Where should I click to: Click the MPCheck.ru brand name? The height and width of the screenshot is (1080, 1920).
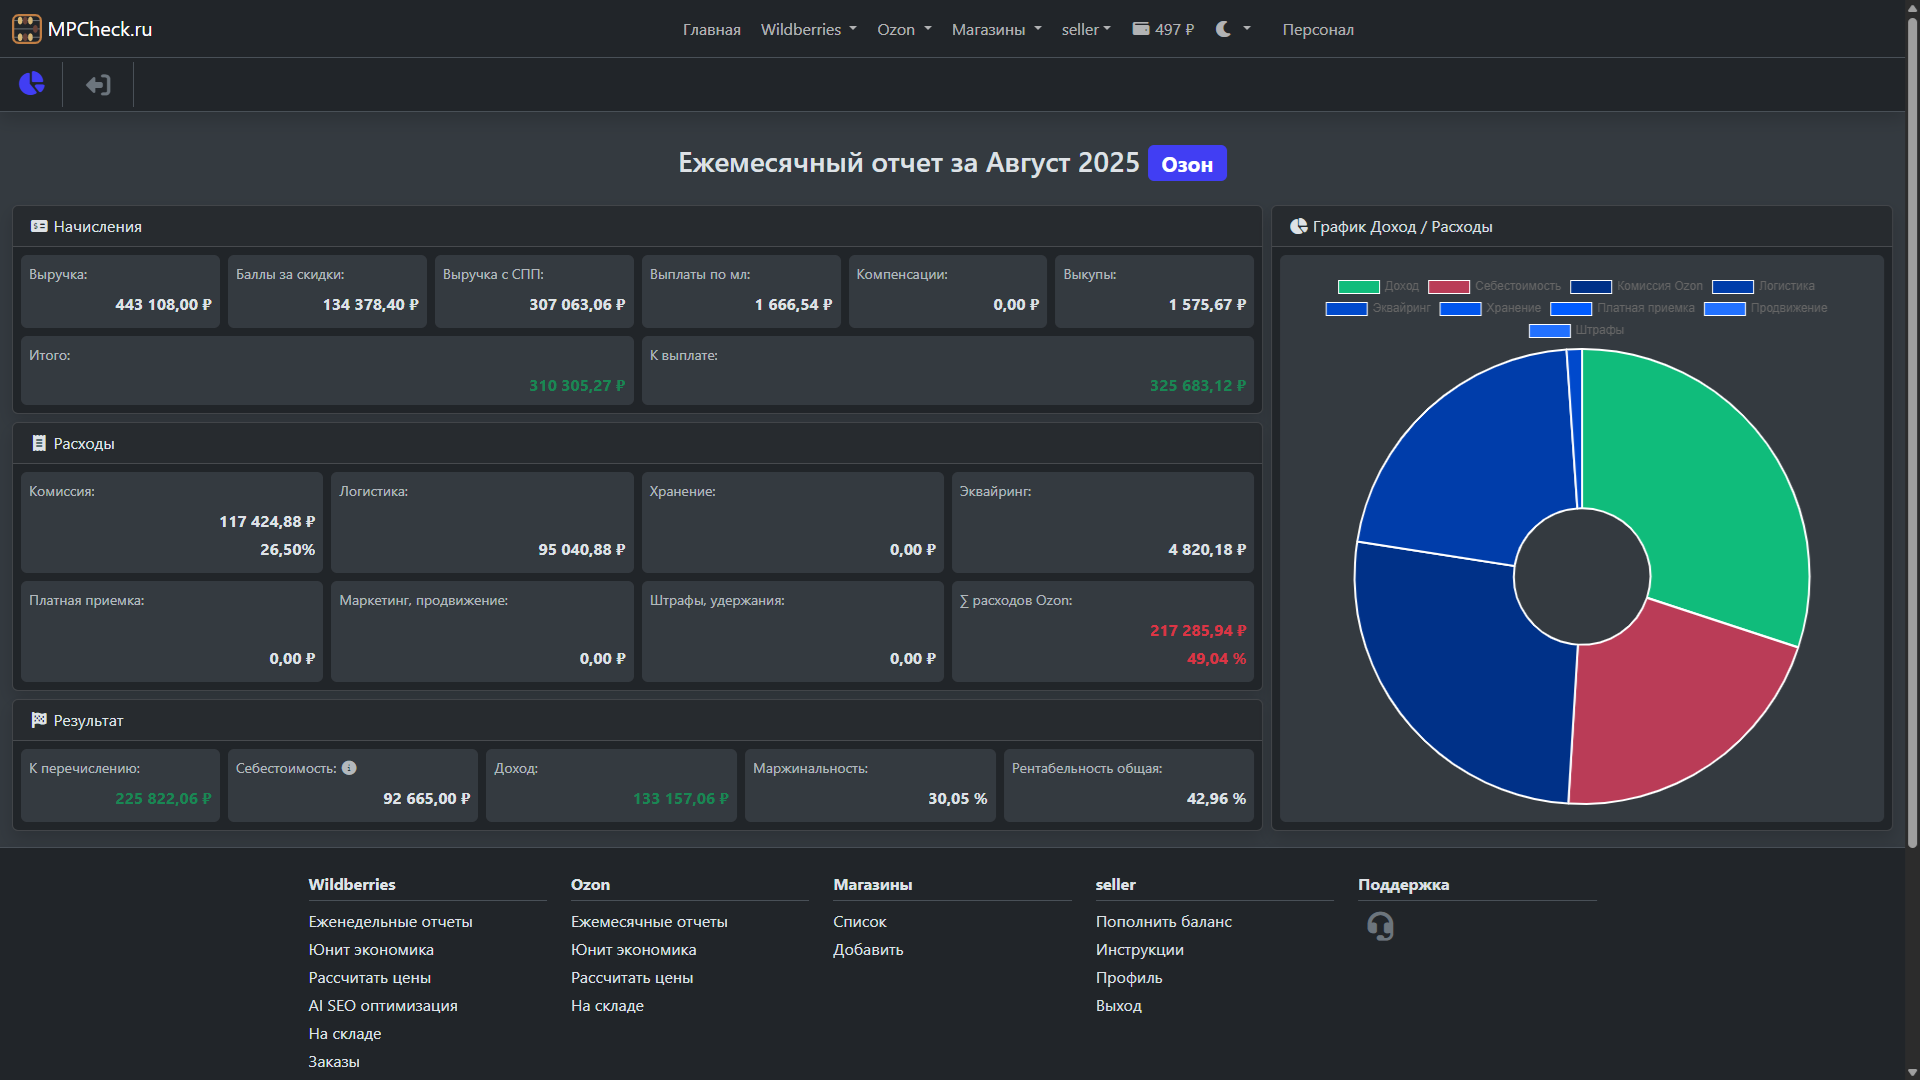coord(100,29)
